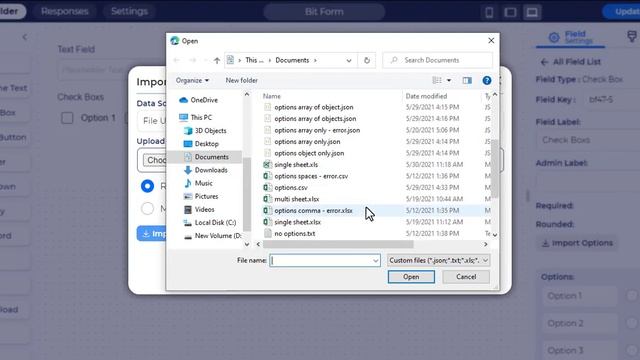Open Videos folder in sidebar
This screenshot has width=640, height=360.
coord(199,209)
